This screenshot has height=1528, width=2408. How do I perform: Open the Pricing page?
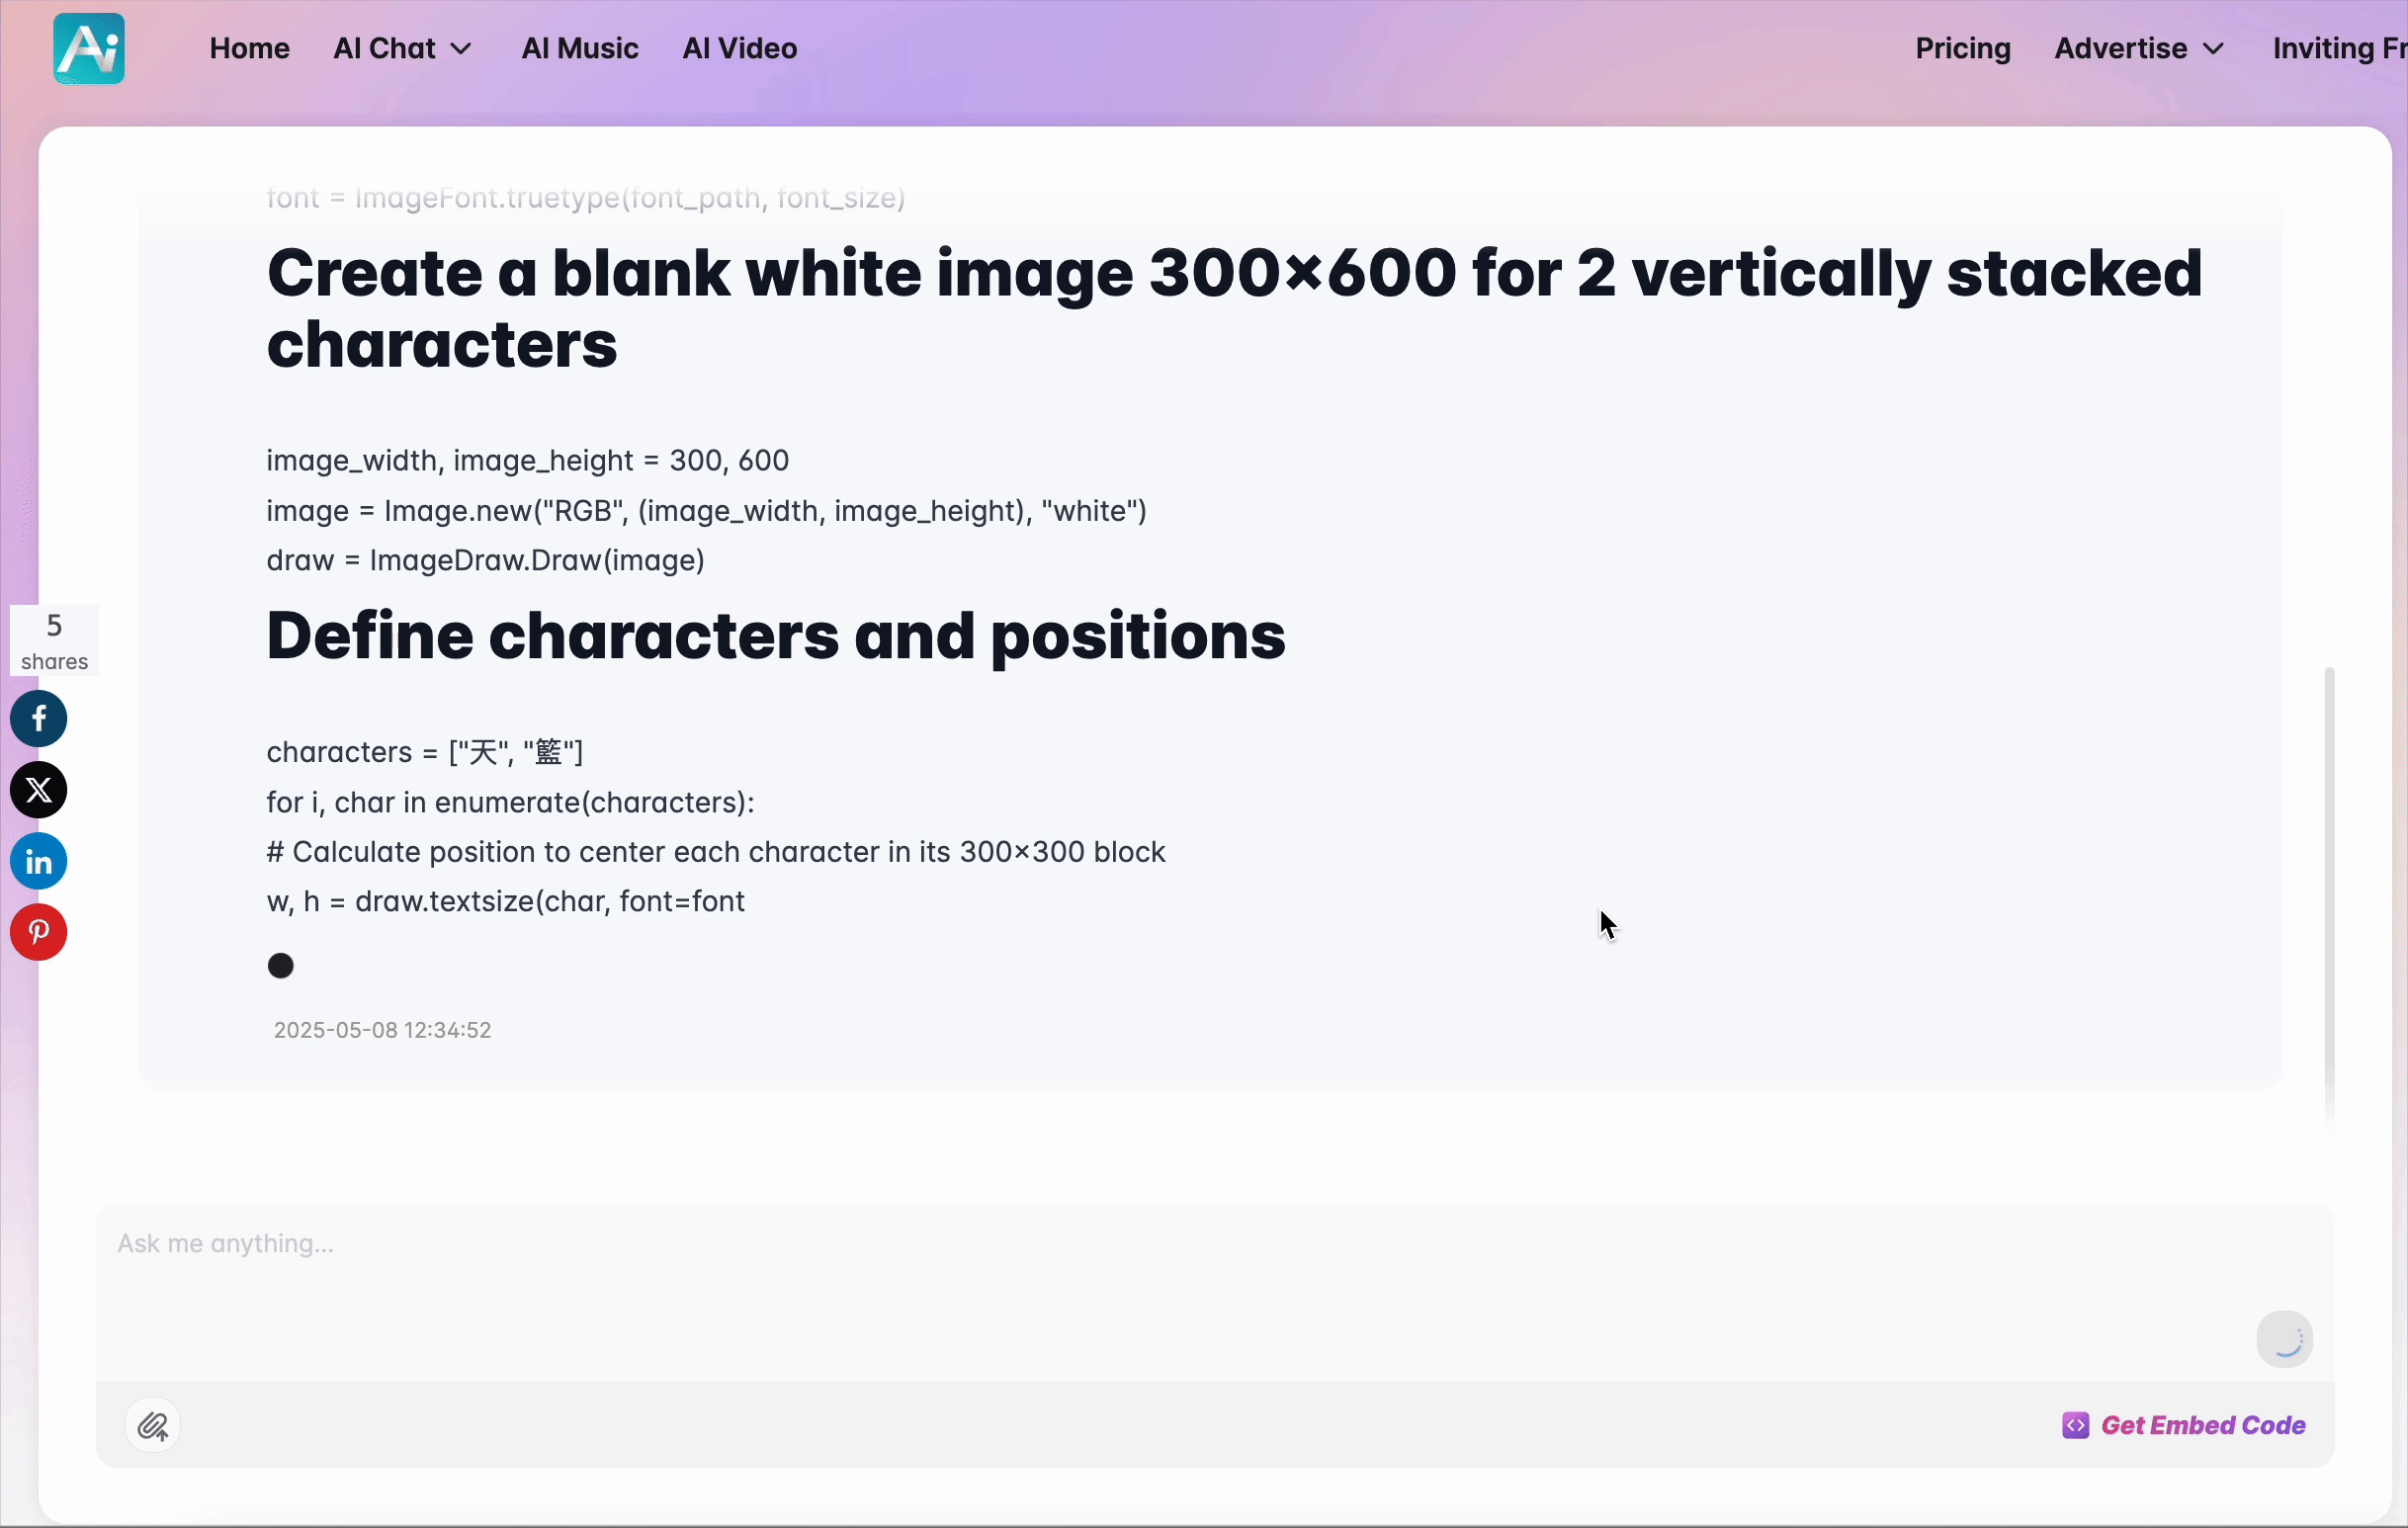[x=1962, y=48]
